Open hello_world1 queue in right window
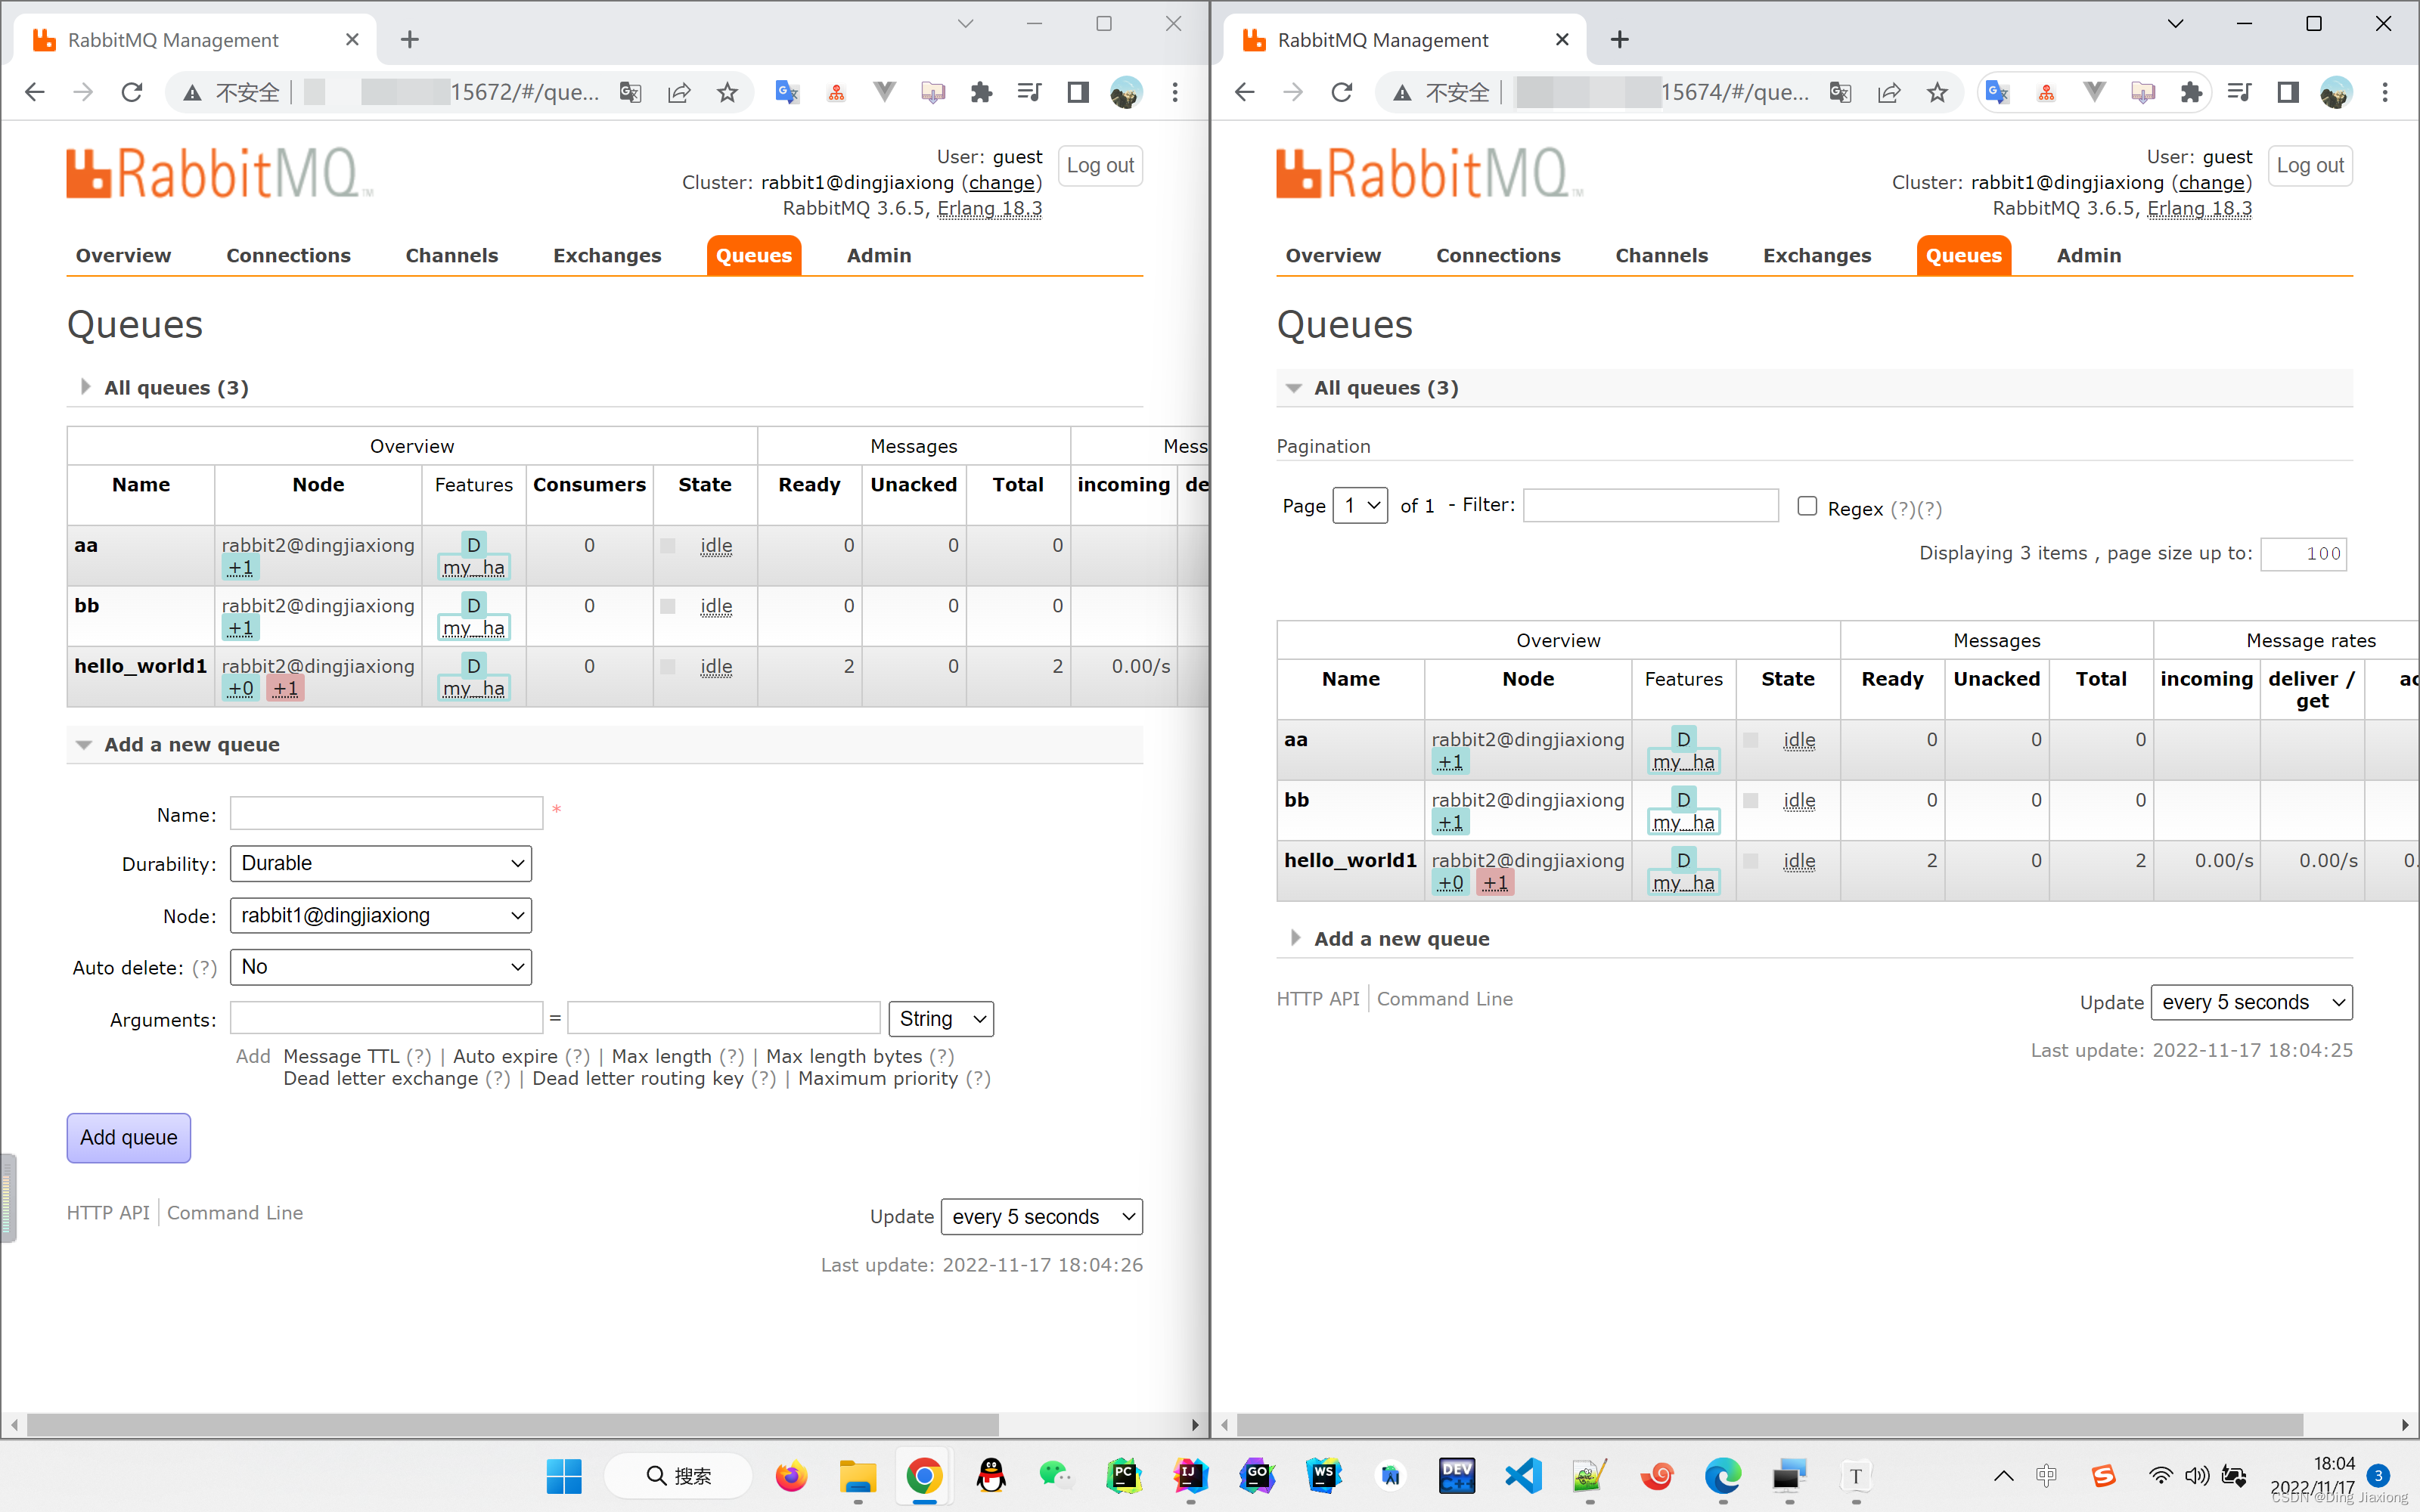The height and width of the screenshot is (1512, 2420). [x=1350, y=861]
